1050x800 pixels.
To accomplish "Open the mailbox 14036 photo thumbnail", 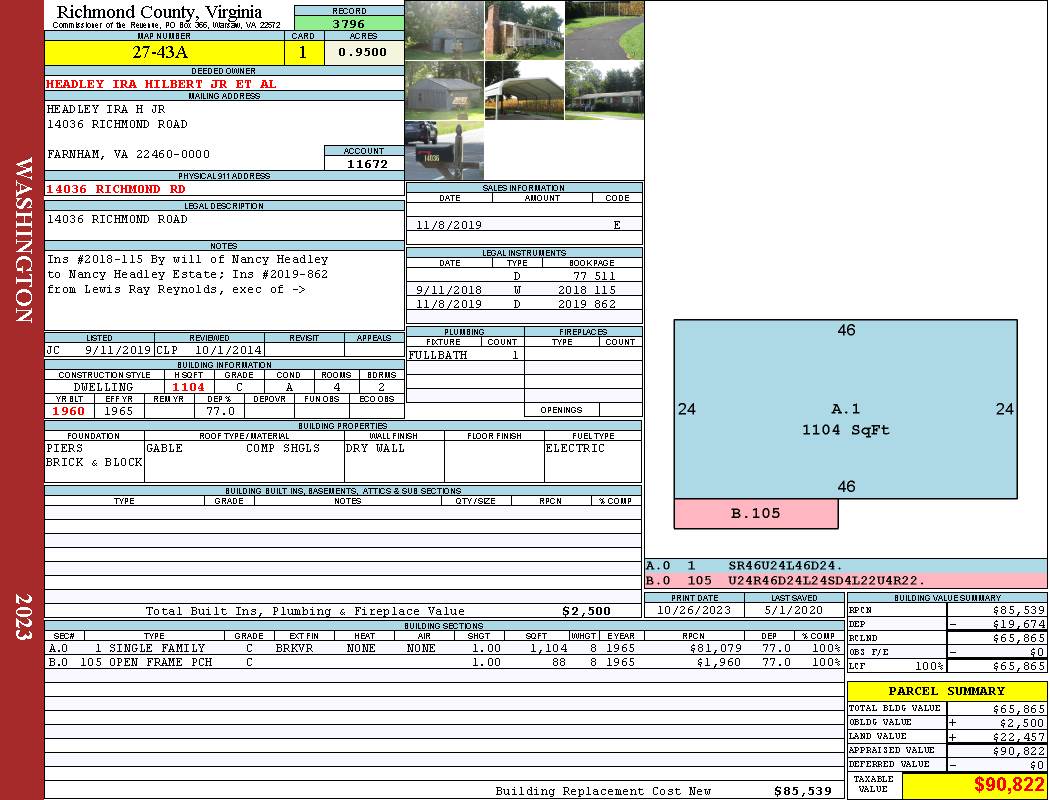I will [x=444, y=150].
